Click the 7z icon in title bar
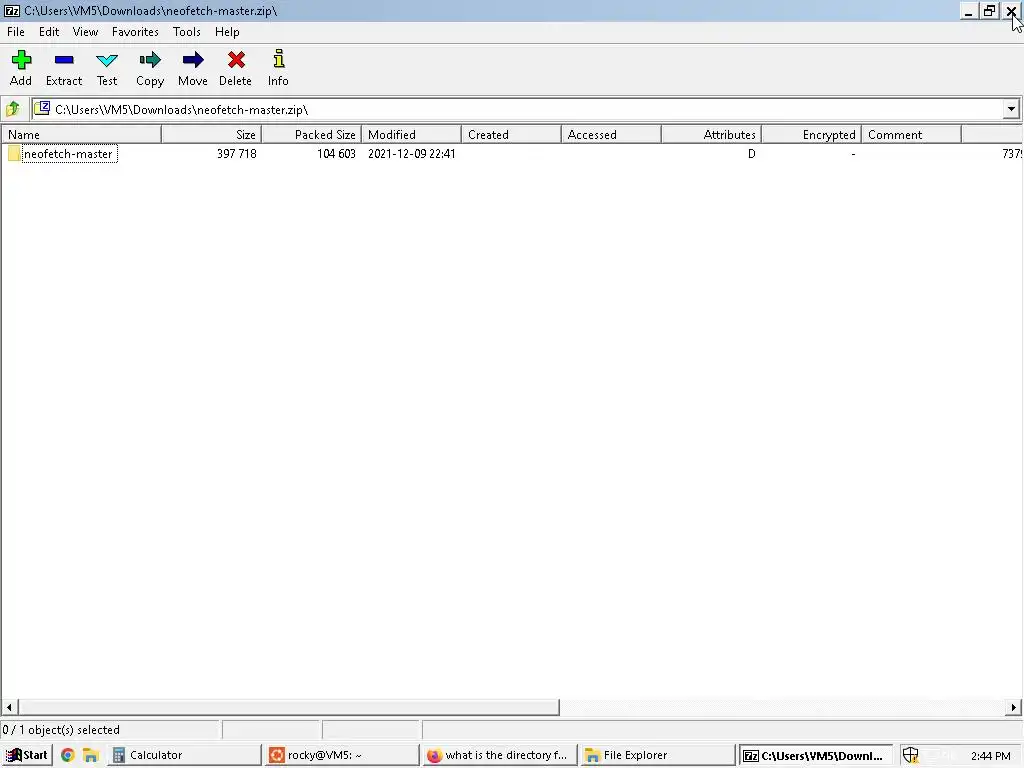Viewport: 1024px width, 768px height. [x=12, y=10]
